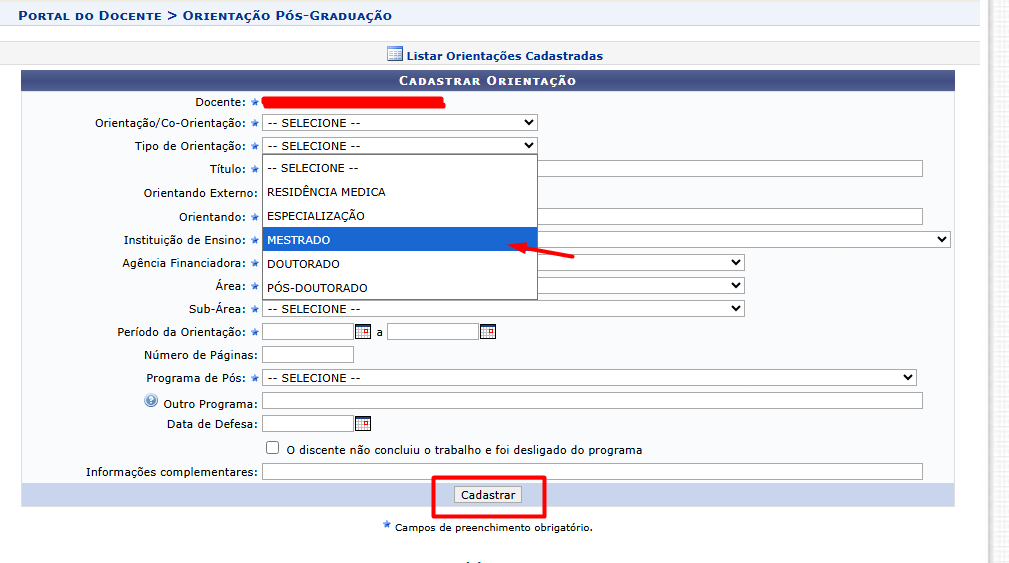Click the Data de Defesa field
The height and width of the screenshot is (563, 1009).
tap(308, 423)
